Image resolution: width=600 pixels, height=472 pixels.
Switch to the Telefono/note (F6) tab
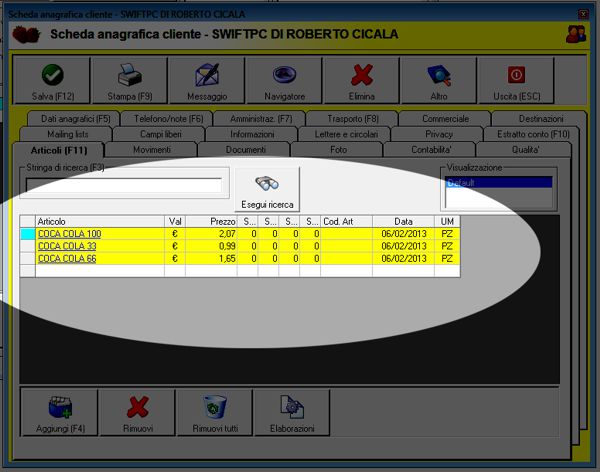click(168, 119)
